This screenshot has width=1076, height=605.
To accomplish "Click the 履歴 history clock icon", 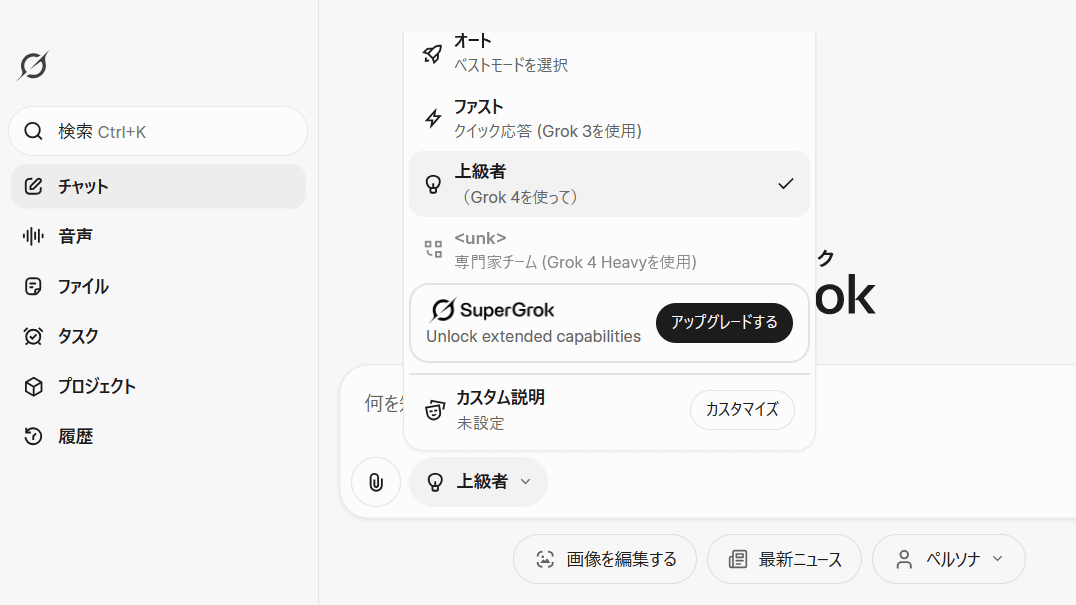I will pos(33,436).
